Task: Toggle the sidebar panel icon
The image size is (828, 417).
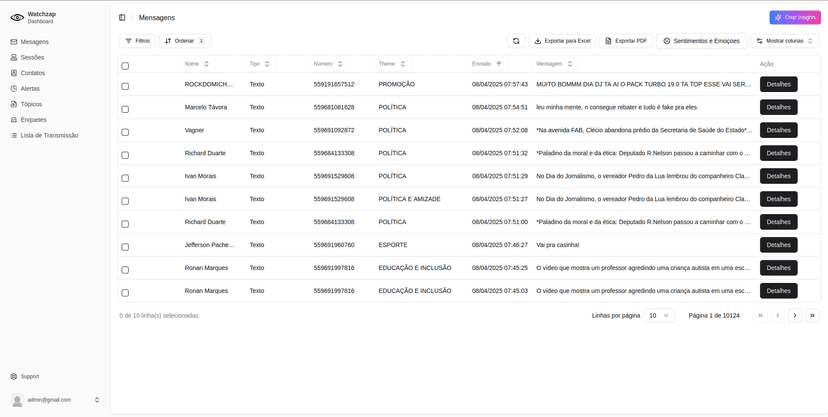Action: coord(122,17)
